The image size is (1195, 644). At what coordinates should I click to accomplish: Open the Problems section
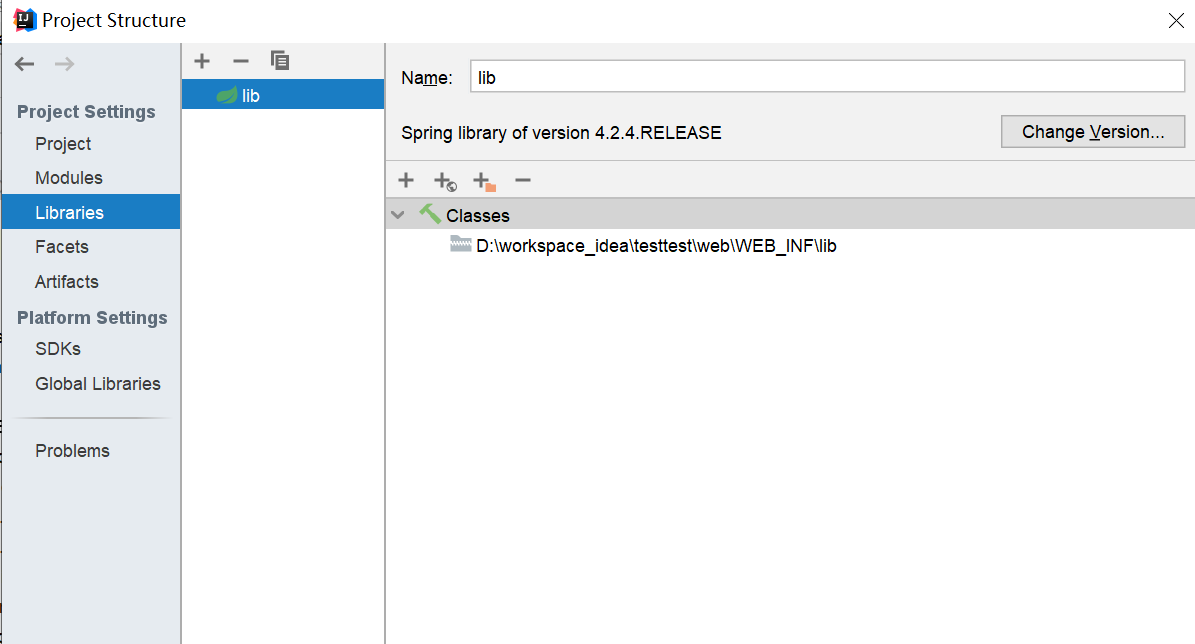(x=72, y=451)
